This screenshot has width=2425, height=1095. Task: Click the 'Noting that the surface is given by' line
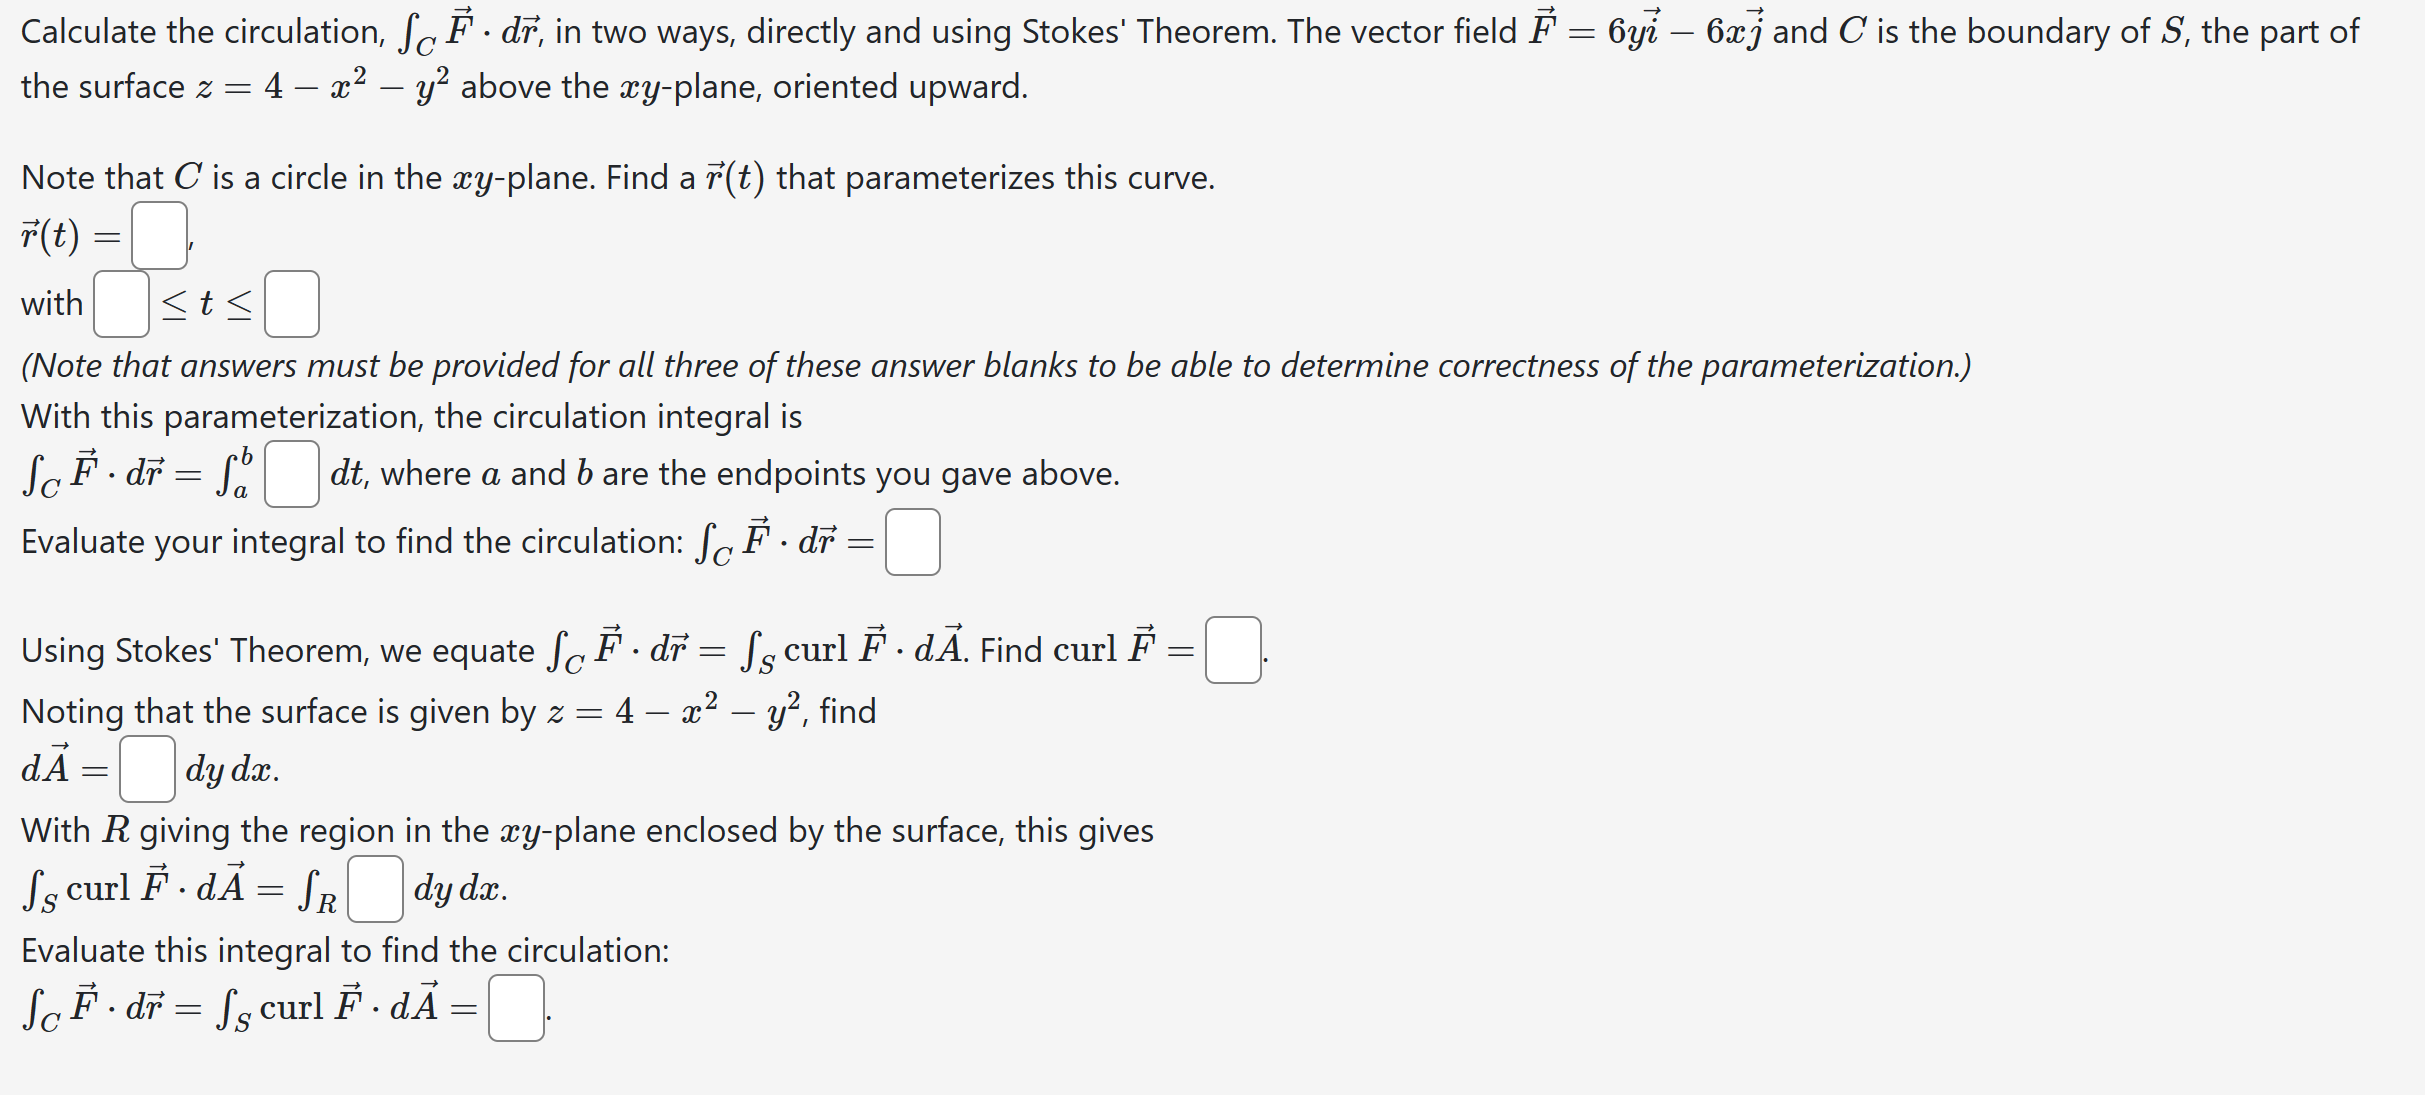278,712
